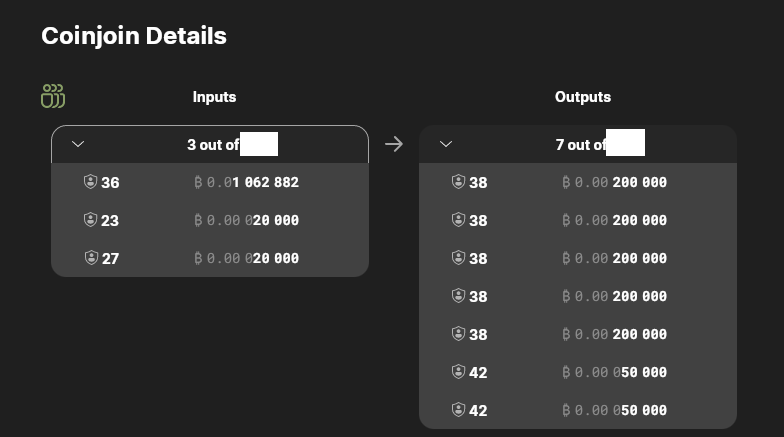Click the shield icon beside 23
Viewport: 784px width, 437px height.
90,220
